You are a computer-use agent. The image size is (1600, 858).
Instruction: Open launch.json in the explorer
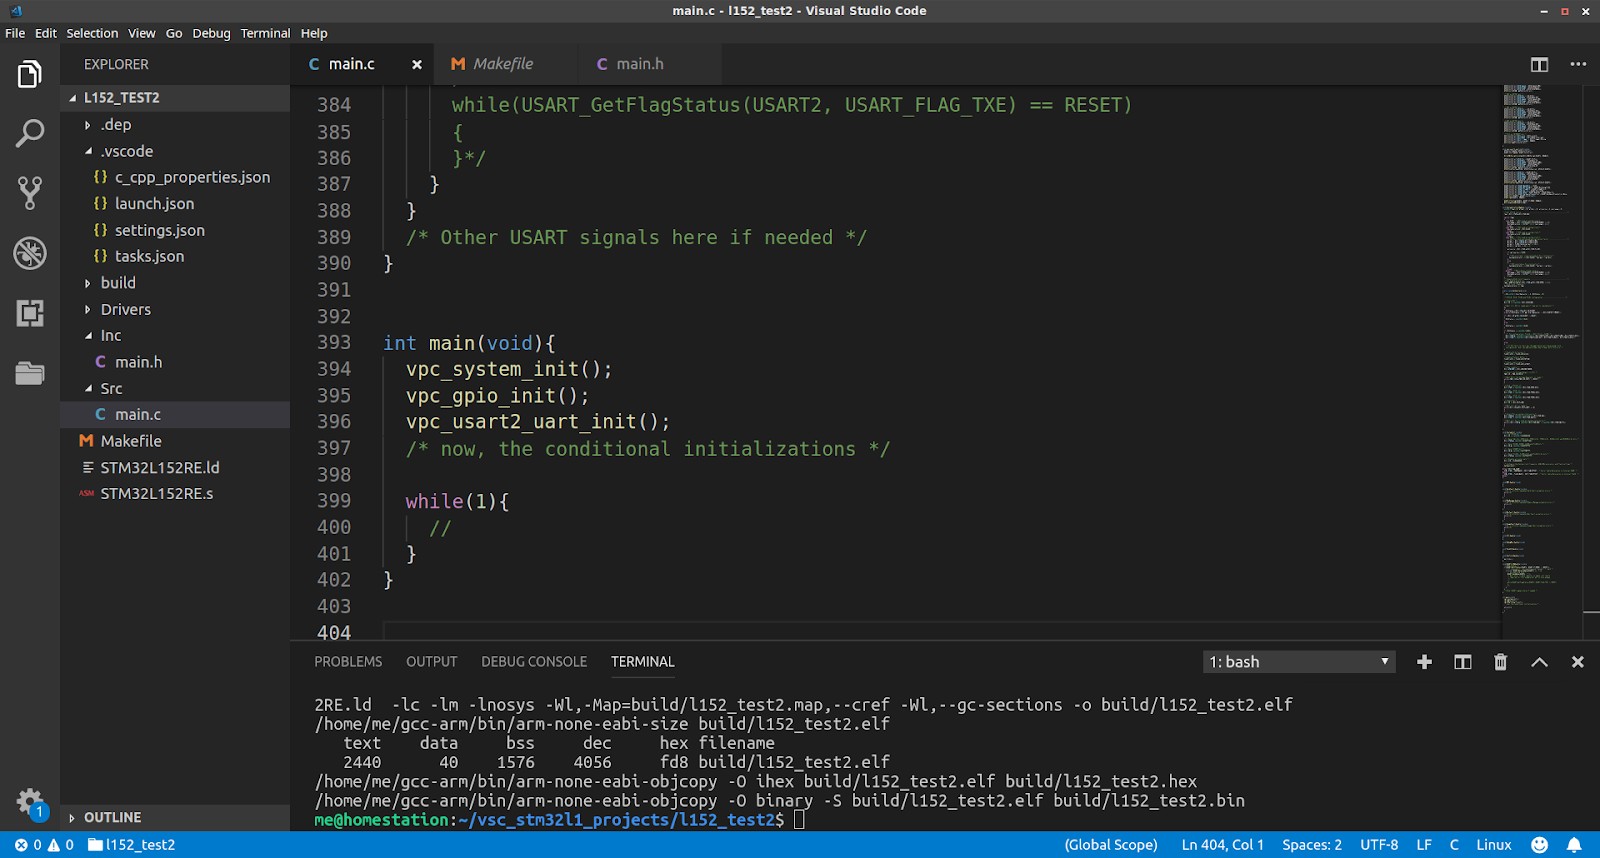(154, 204)
